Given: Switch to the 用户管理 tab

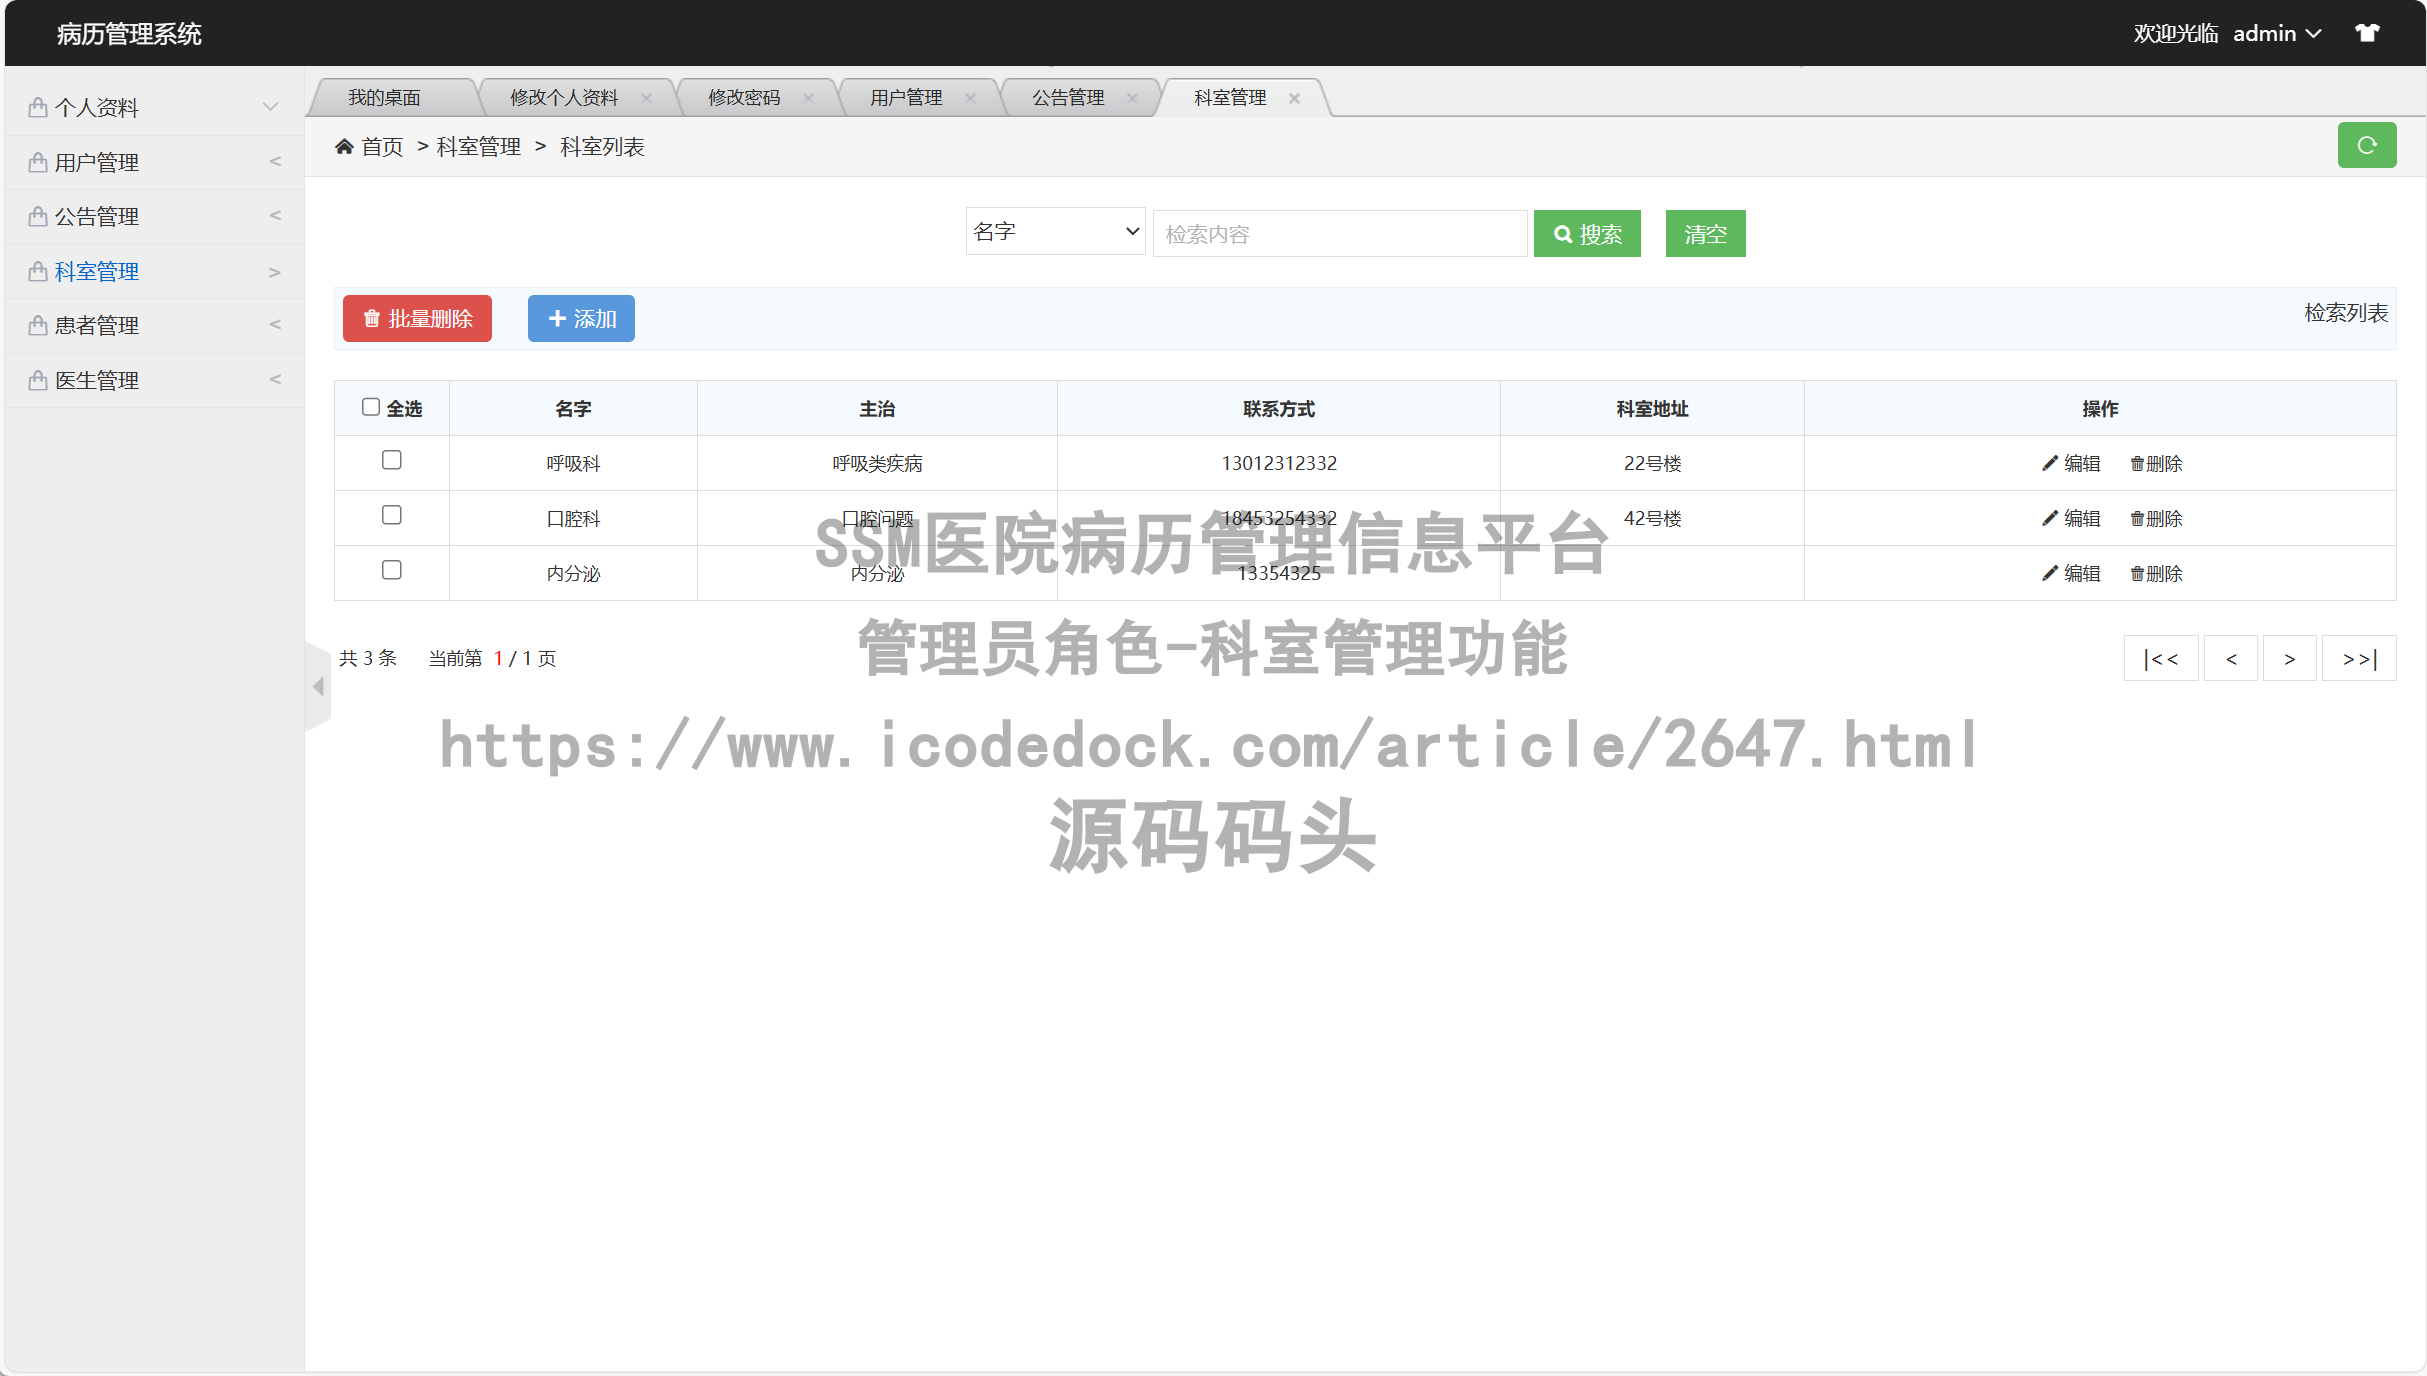Looking at the screenshot, I should 905,97.
